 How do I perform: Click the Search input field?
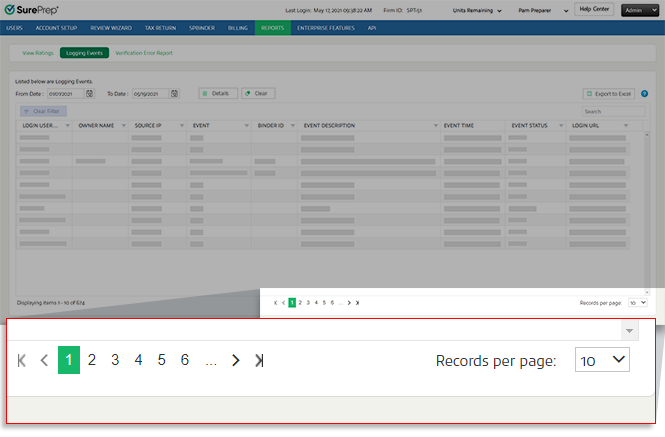pyautogui.click(x=608, y=111)
